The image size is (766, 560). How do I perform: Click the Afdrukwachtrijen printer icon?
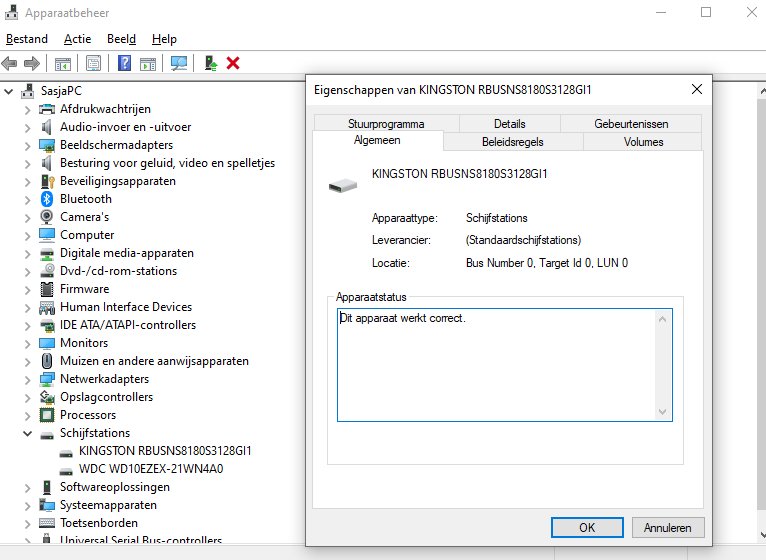point(47,109)
